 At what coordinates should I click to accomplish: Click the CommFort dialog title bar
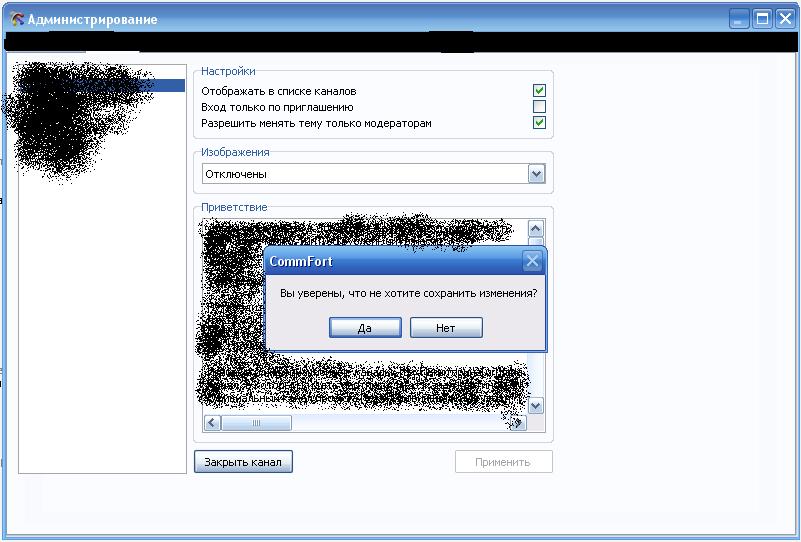click(390, 262)
